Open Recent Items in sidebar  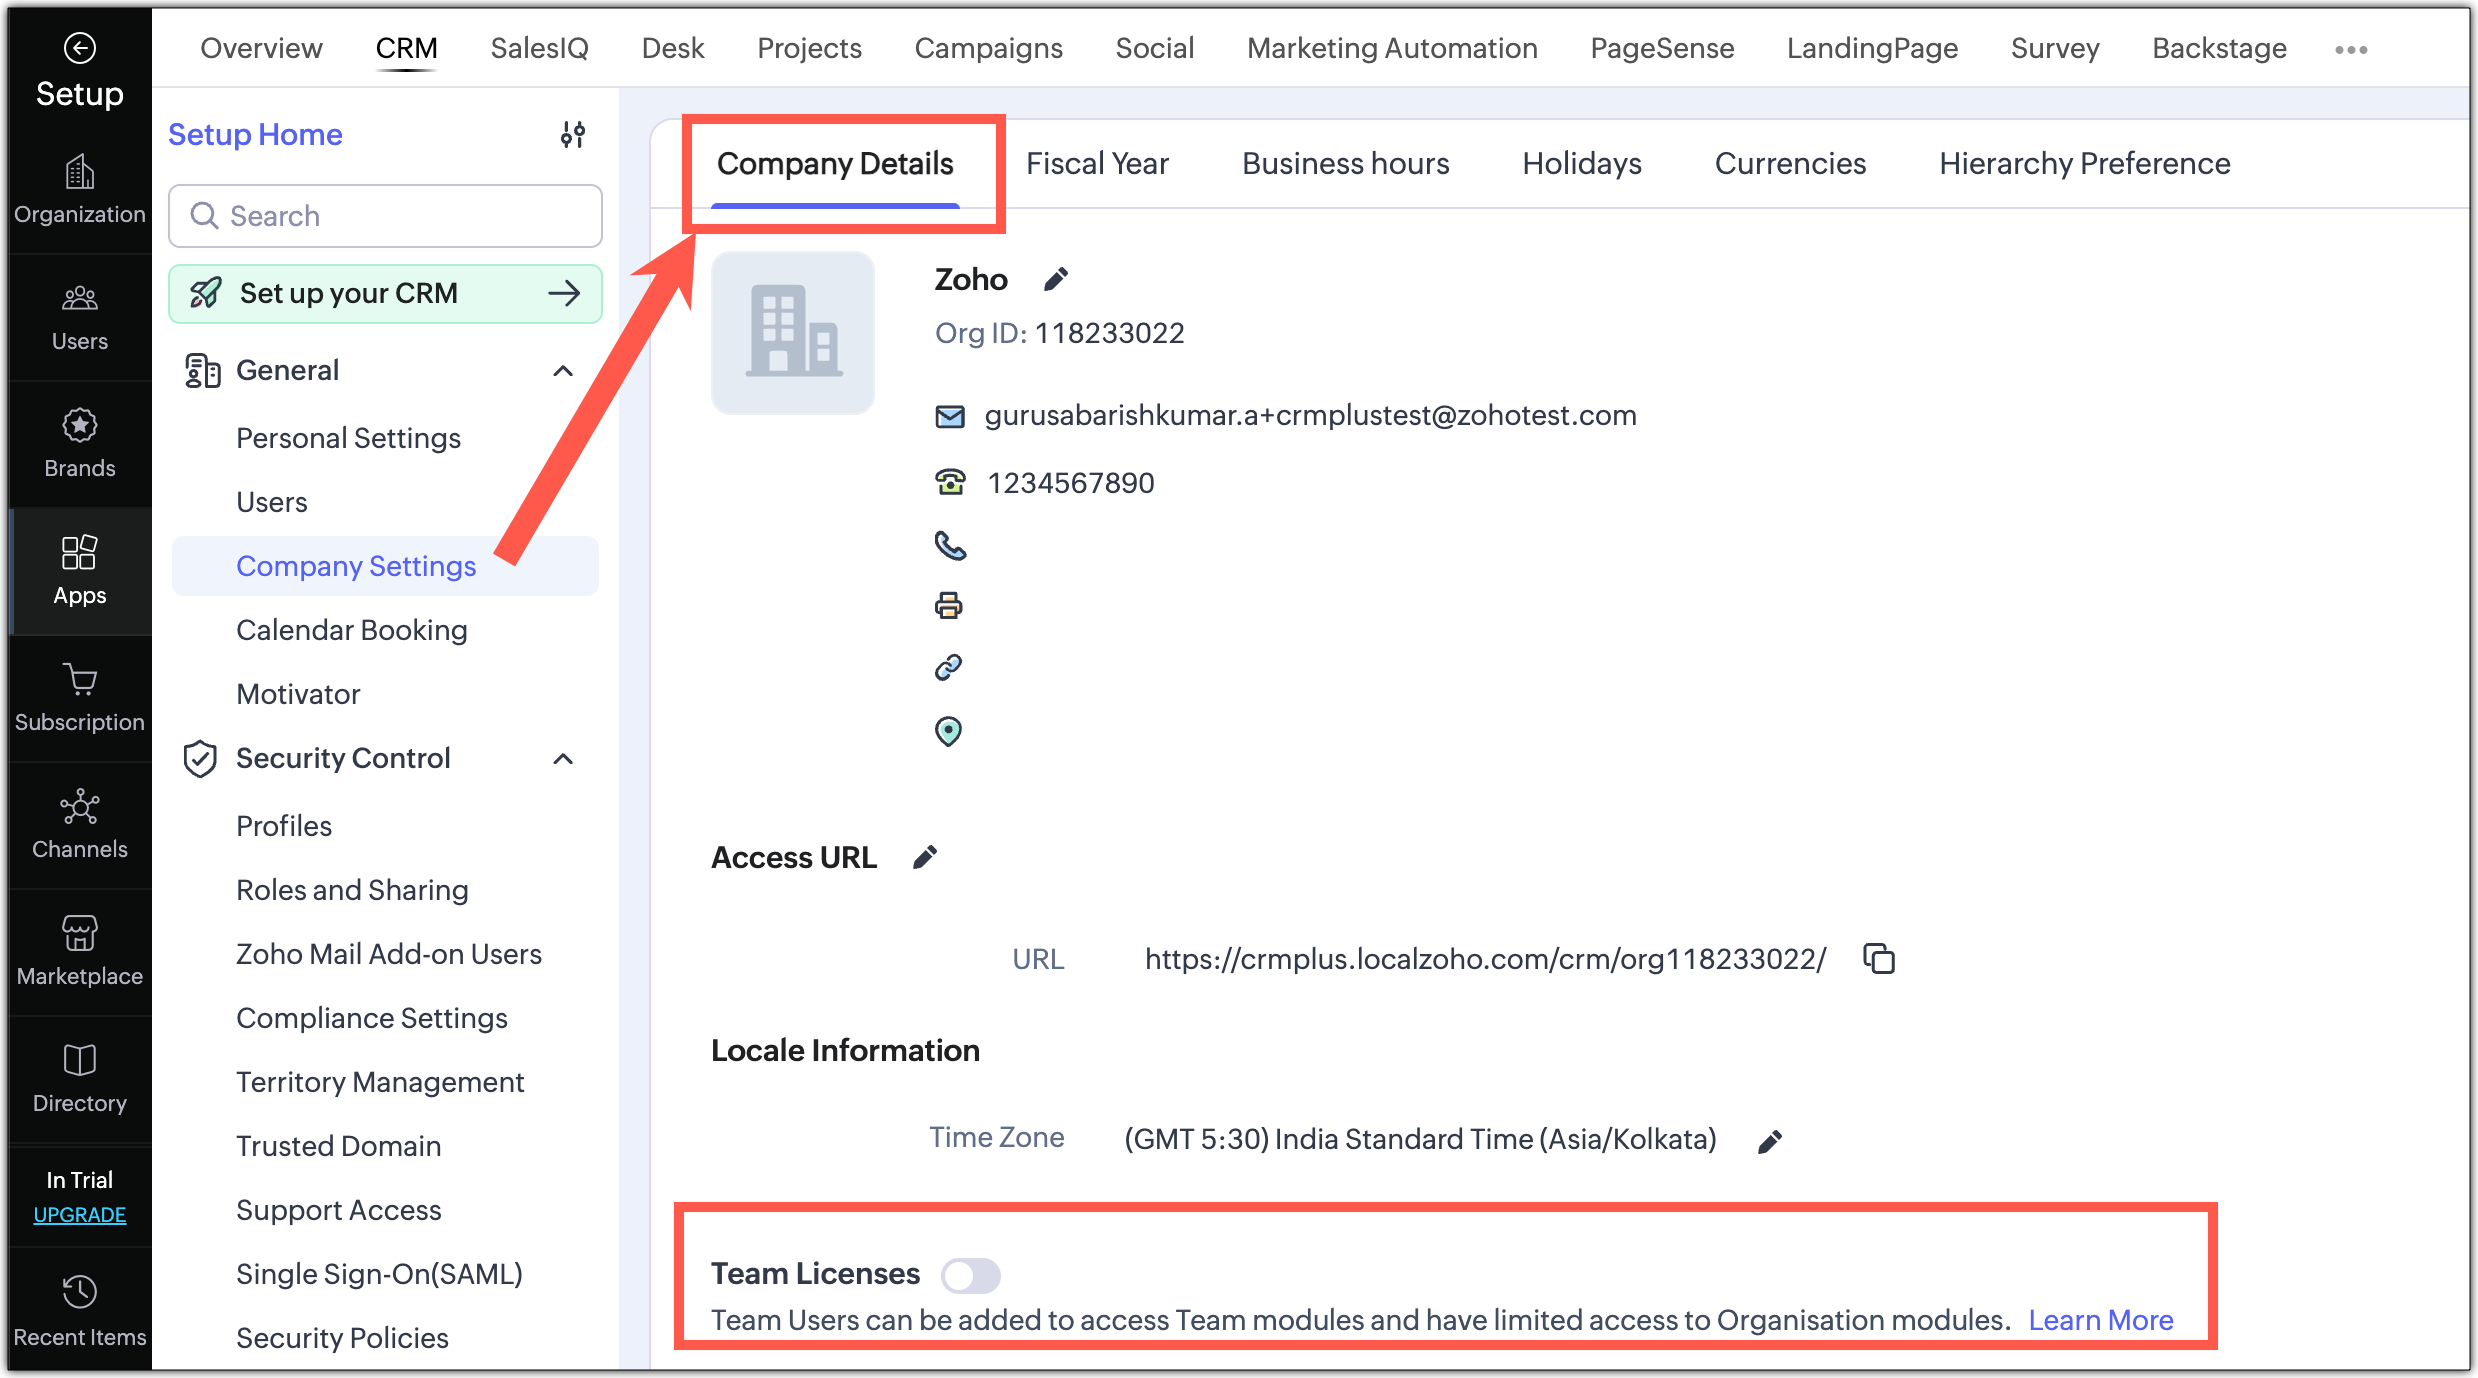point(79,1310)
